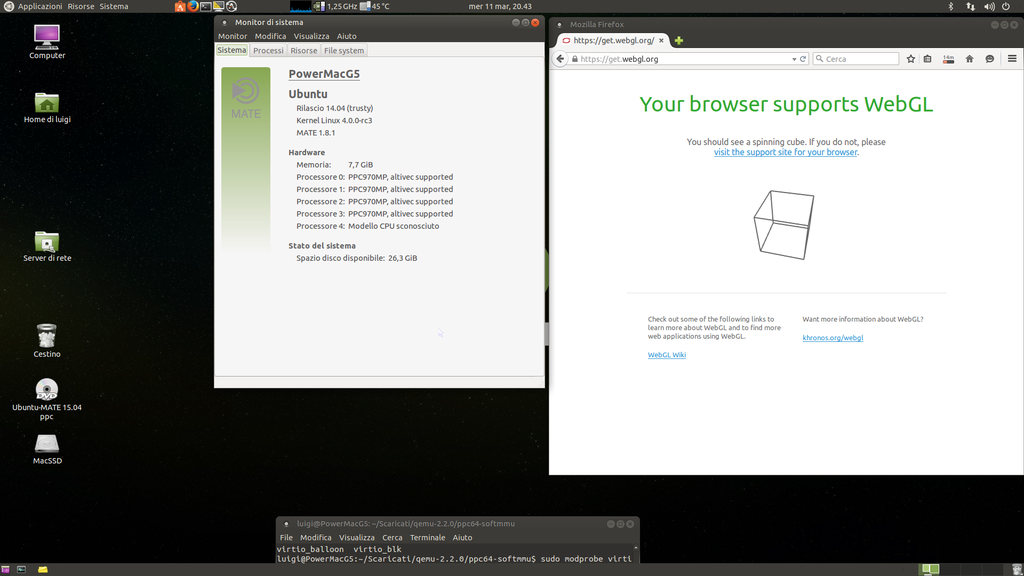This screenshot has width=1024, height=576.
Task: Select the https://get.webgl.org/ Firefox tab
Action: tap(613, 40)
